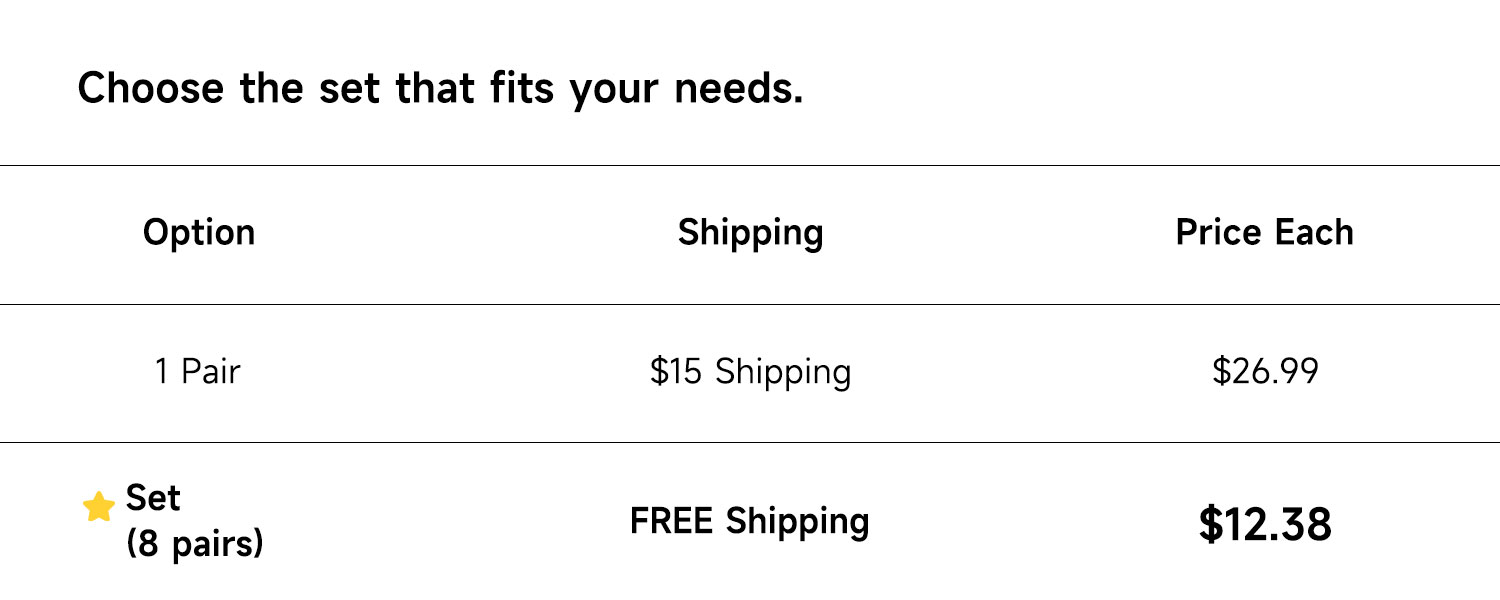
Task: Choose the Set option label
Action: tap(153, 498)
